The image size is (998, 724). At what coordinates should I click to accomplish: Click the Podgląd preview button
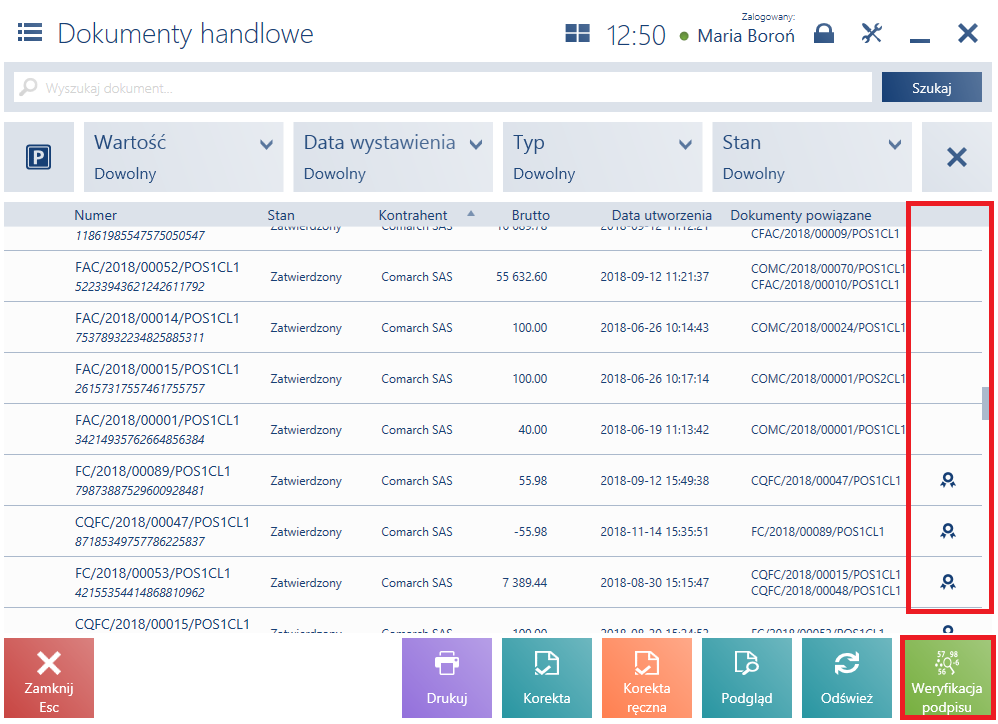[747, 678]
